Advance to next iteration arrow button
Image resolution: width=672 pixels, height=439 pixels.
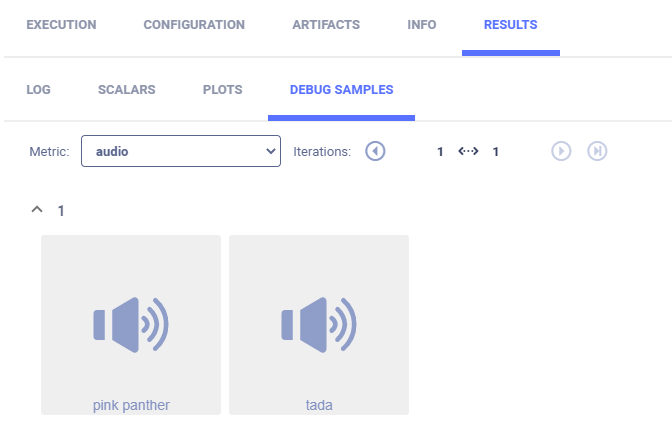click(562, 151)
